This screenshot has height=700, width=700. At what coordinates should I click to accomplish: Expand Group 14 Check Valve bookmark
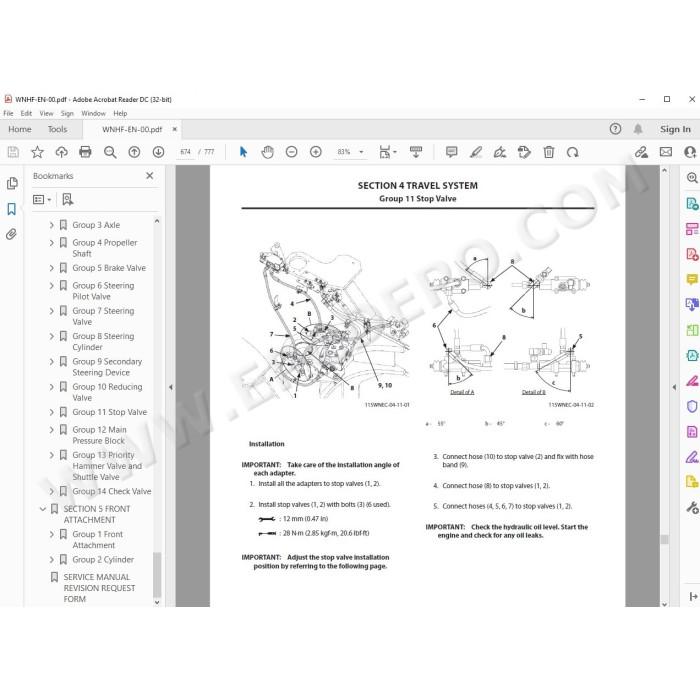click(51, 491)
